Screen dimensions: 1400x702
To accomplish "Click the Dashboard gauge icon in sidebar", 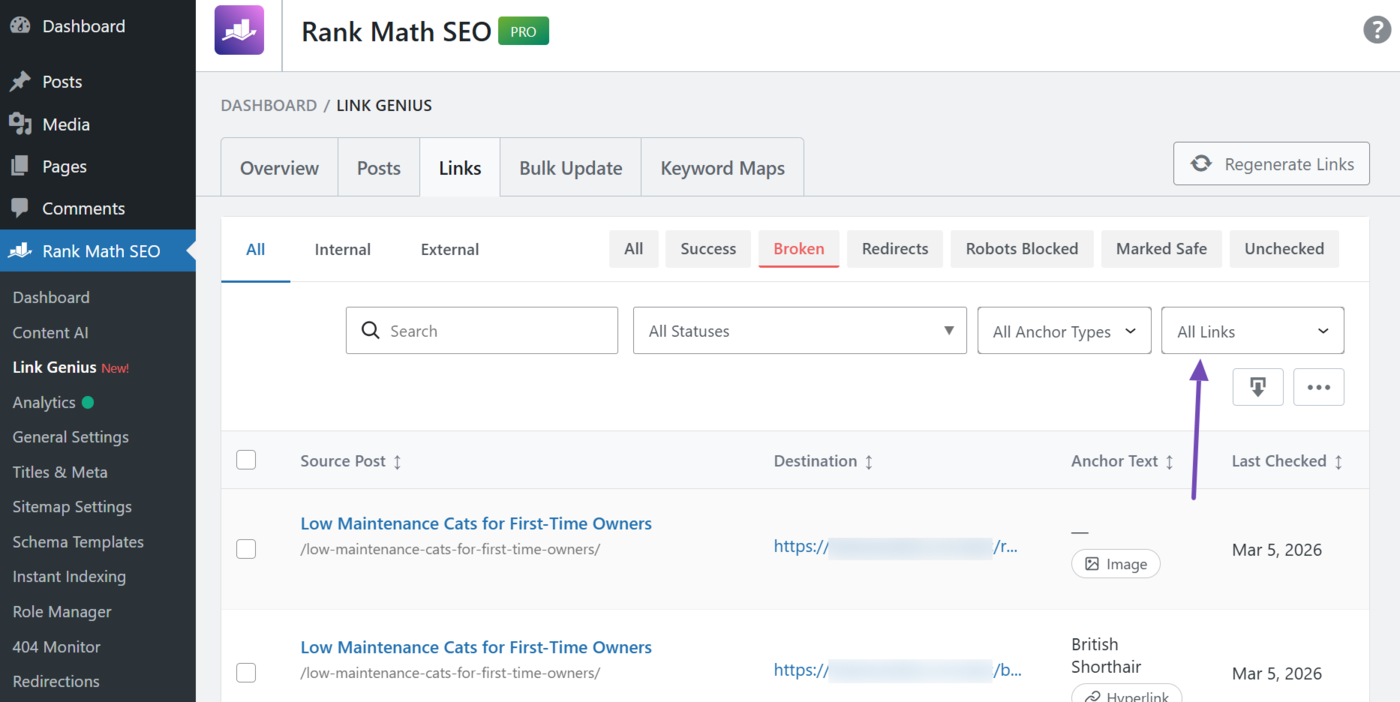I will click(x=20, y=26).
